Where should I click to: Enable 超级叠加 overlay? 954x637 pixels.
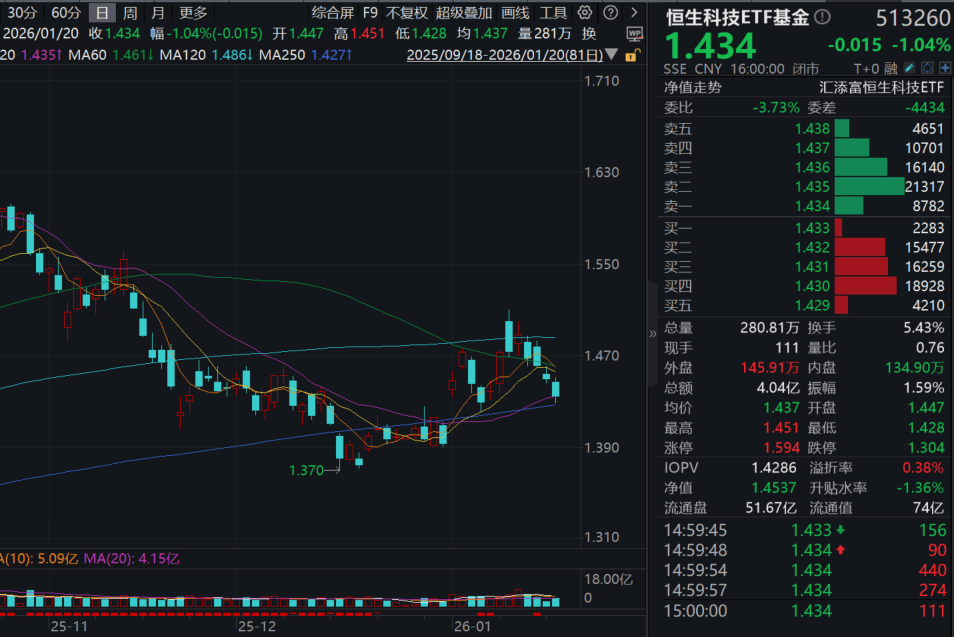pyautogui.click(x=464, y=13)
